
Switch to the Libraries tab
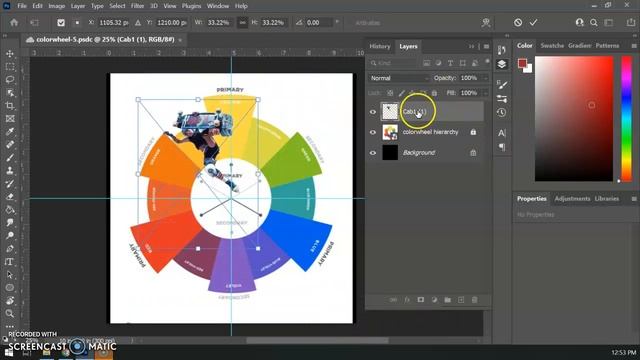tap(607, 199)
